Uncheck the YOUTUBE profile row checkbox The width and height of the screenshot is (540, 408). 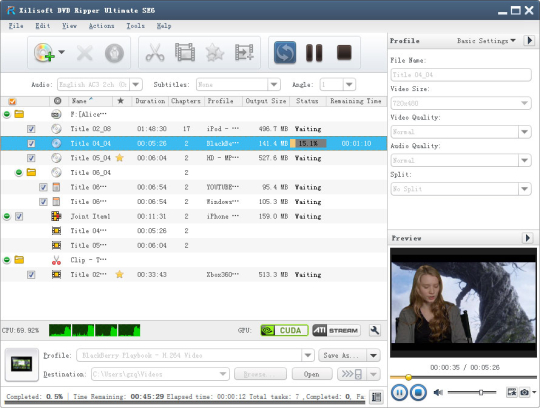(43, 187)
